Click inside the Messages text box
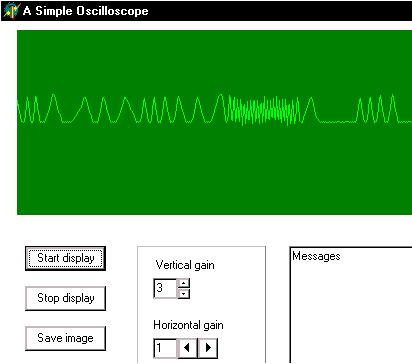 point(351,305)
